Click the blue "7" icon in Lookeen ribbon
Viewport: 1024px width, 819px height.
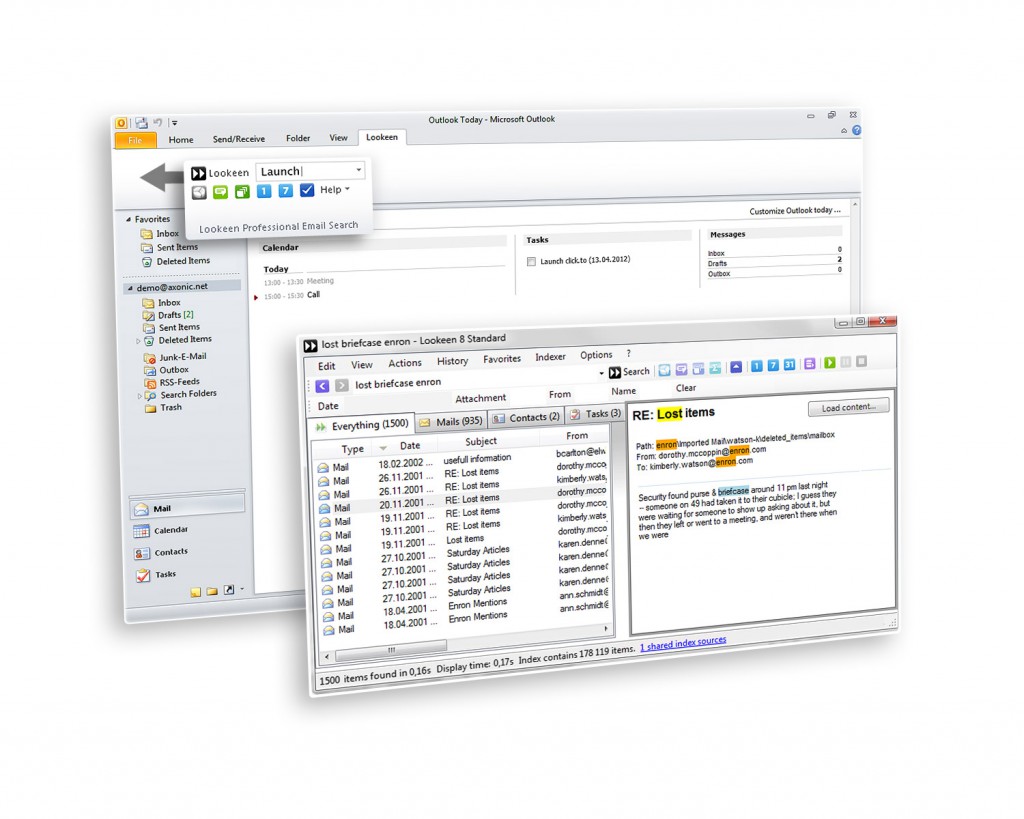(x=286, y=190)
